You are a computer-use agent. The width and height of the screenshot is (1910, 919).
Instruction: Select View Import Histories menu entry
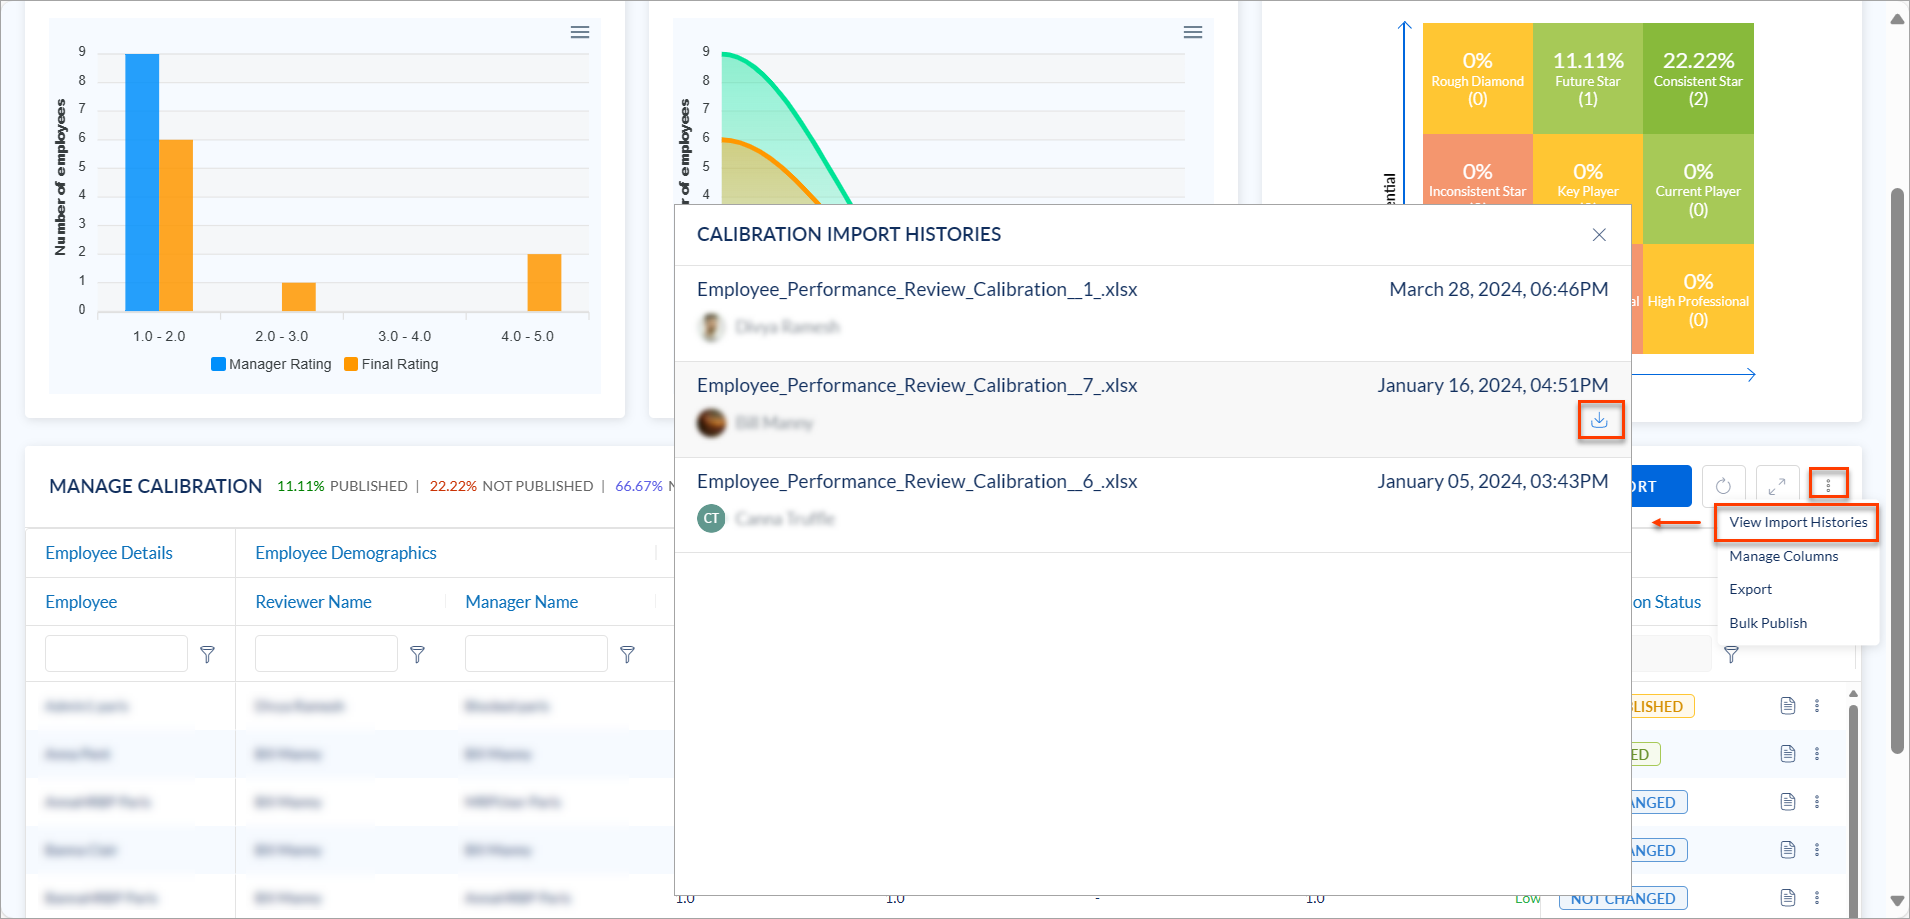pyautogui.click(x=1796, y=521)
